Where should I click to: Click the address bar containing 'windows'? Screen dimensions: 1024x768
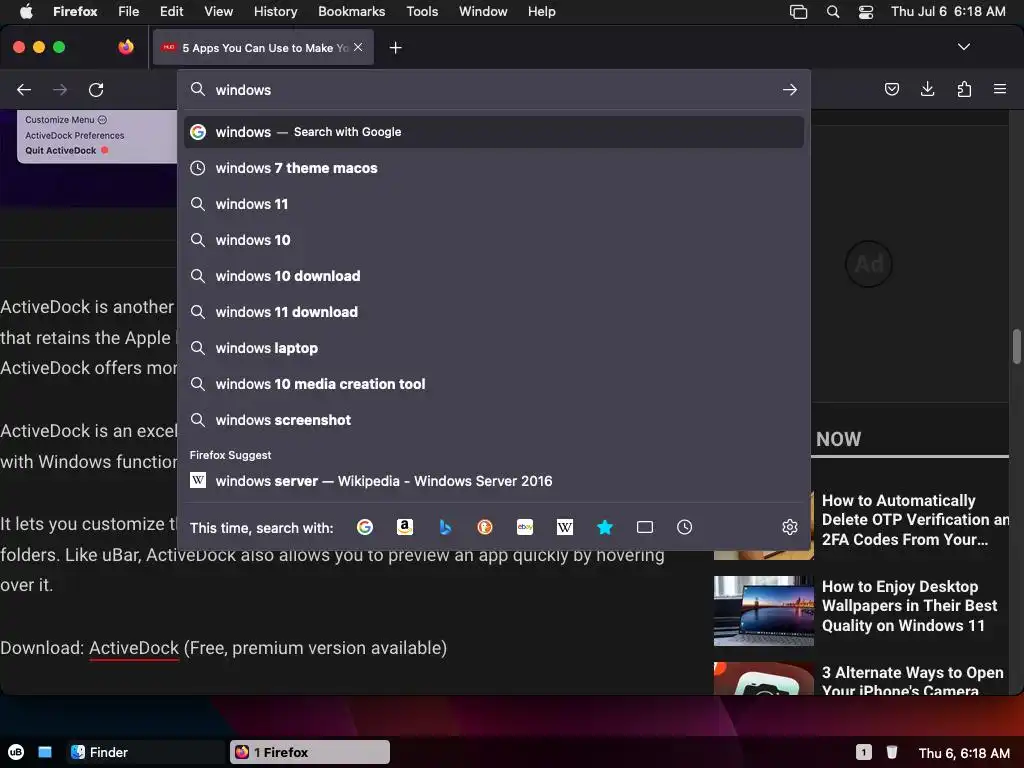[x=494, y=89]
